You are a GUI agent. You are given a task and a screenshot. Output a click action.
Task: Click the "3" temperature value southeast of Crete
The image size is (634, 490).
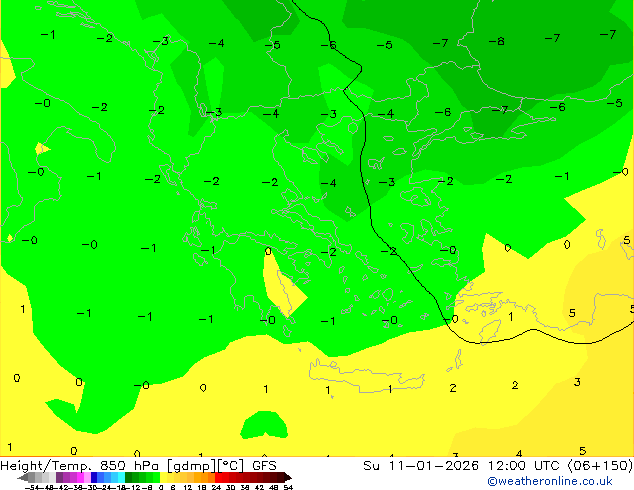point(577,382)
